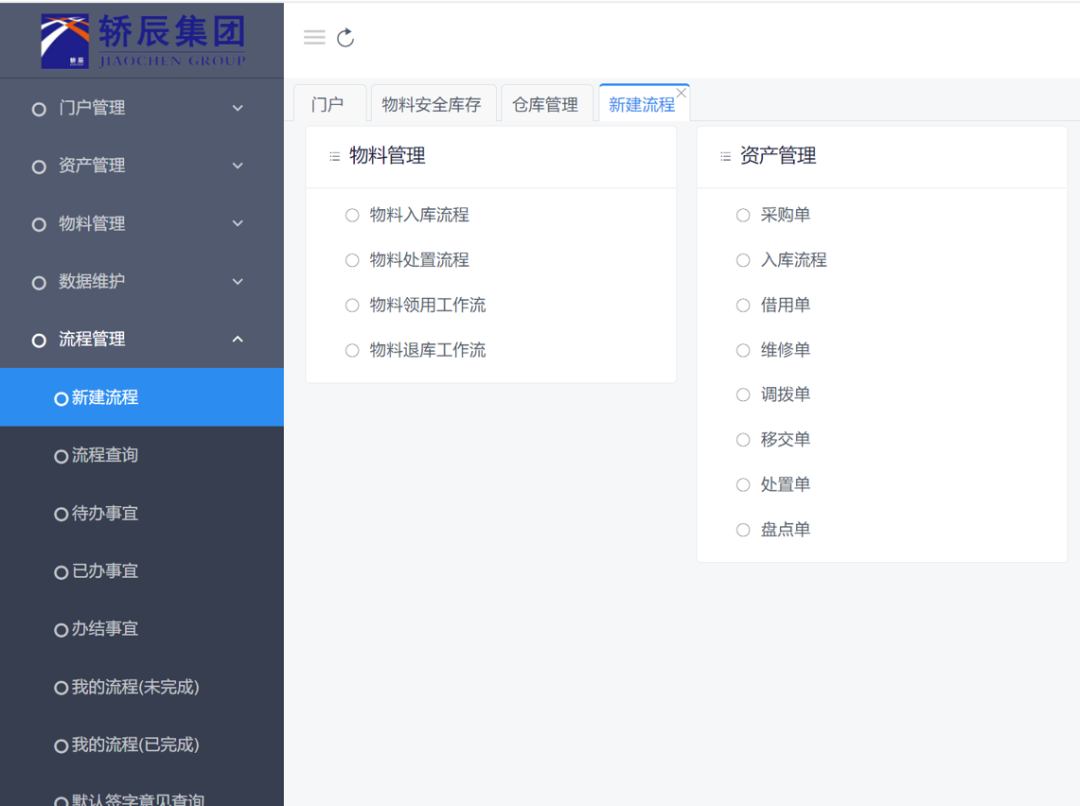The height and width of the screenshot is (806, 1080).
Task: Switch to the 仓库管理 tab
Action: 545,105
